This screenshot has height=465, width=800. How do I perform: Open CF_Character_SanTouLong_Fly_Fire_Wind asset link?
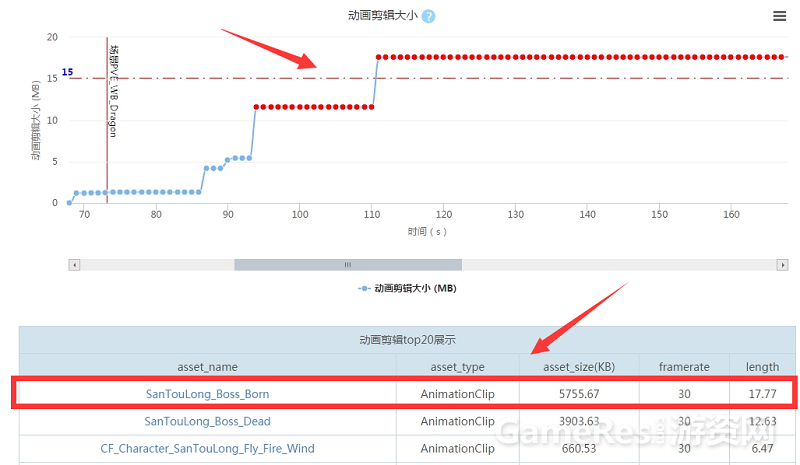[207, 448]
